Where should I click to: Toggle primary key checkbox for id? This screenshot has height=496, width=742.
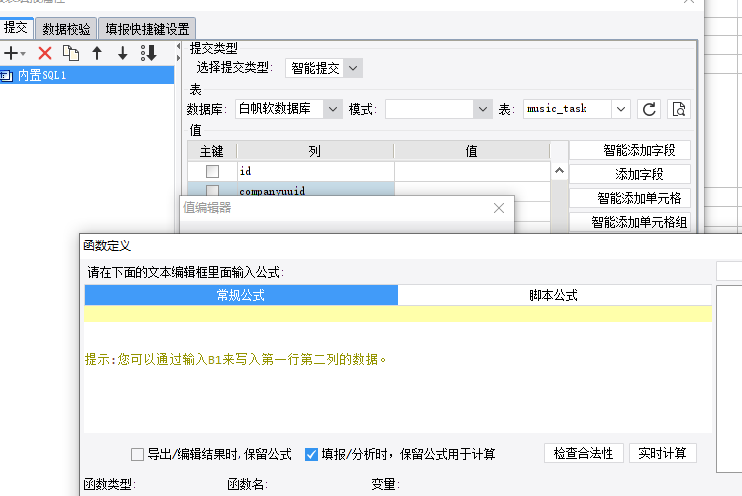[212, 171]
